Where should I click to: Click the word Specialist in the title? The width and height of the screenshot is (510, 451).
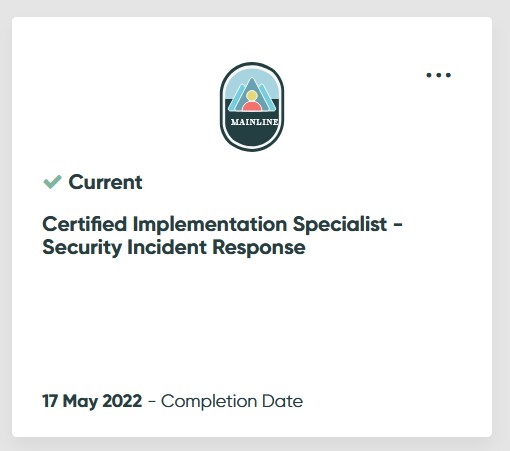click(340, 224)
